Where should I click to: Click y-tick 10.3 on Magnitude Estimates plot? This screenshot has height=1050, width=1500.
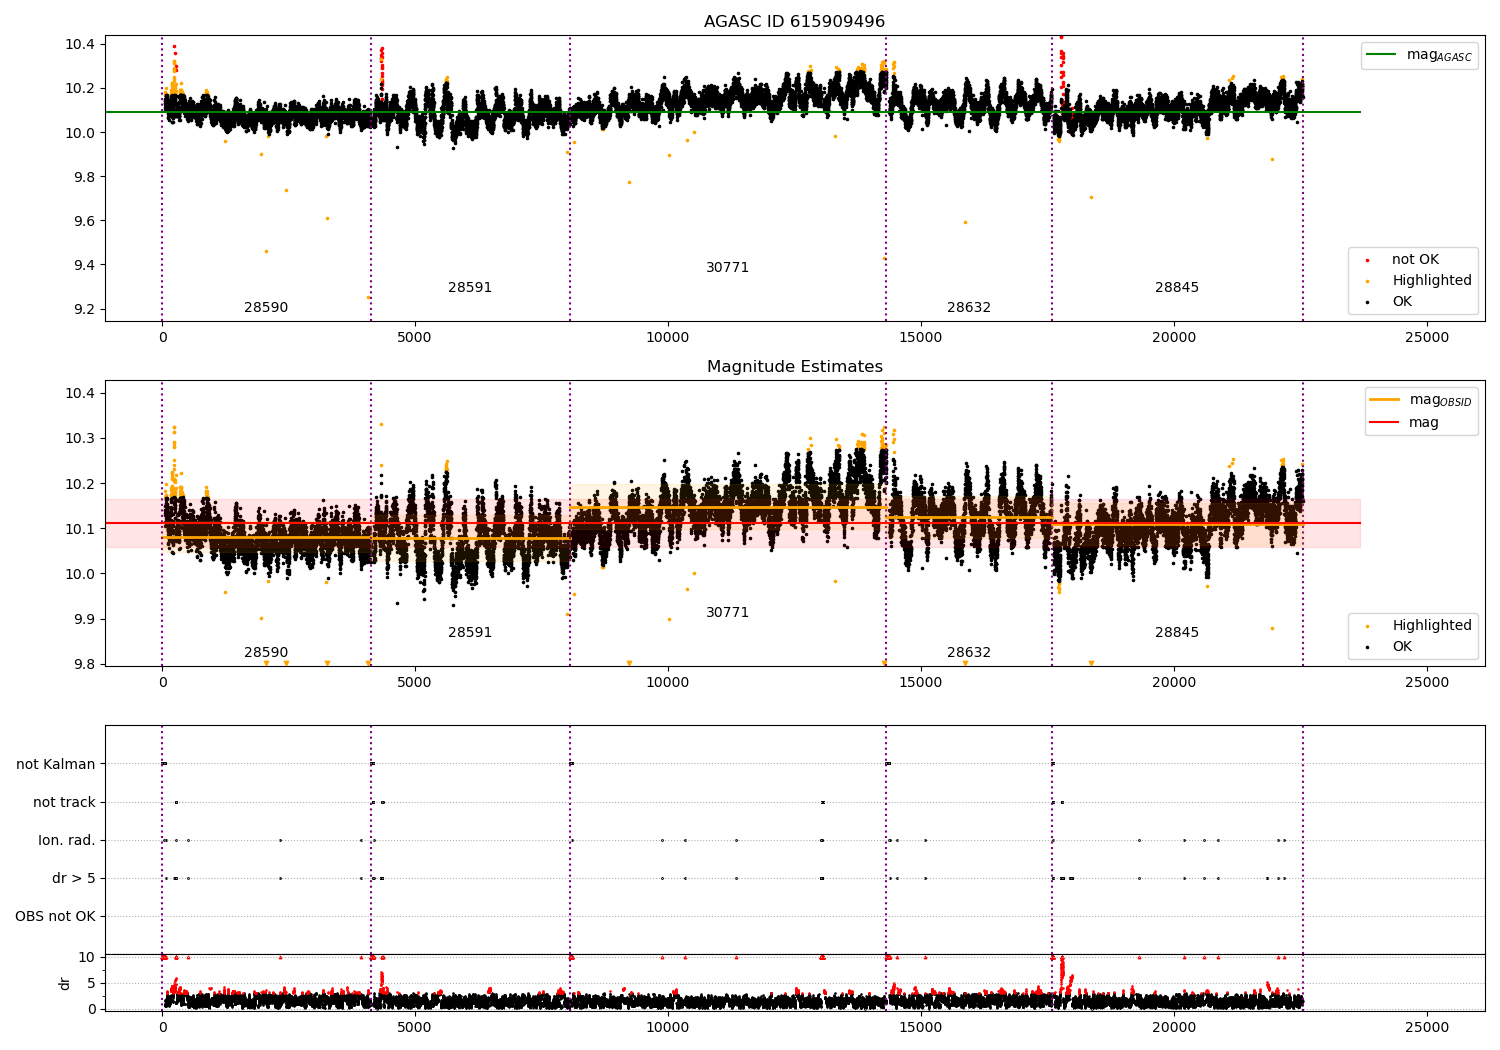pyautogui.click(x=80, y=438)
